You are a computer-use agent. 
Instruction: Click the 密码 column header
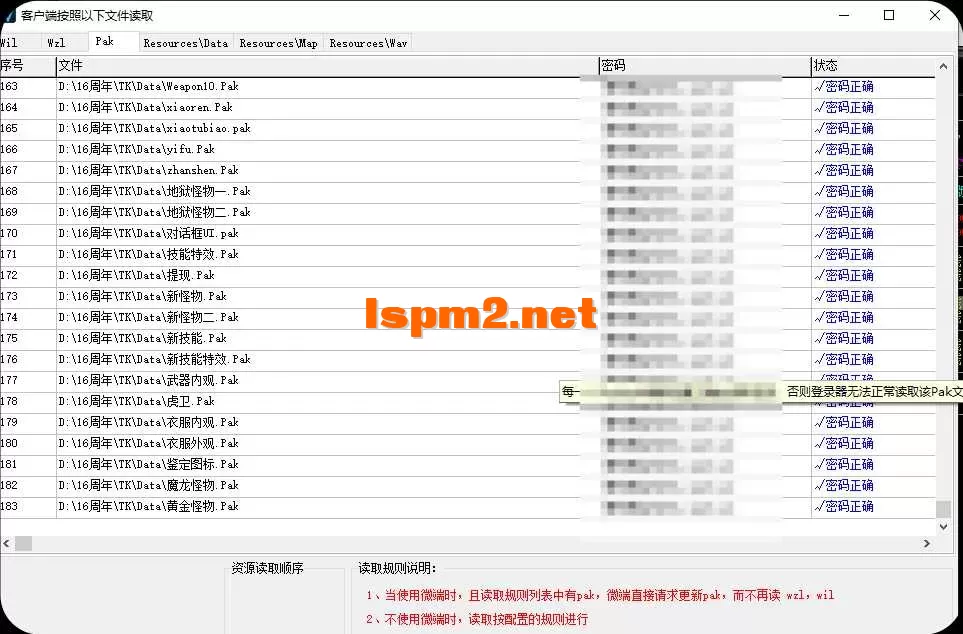pos(700,65)
